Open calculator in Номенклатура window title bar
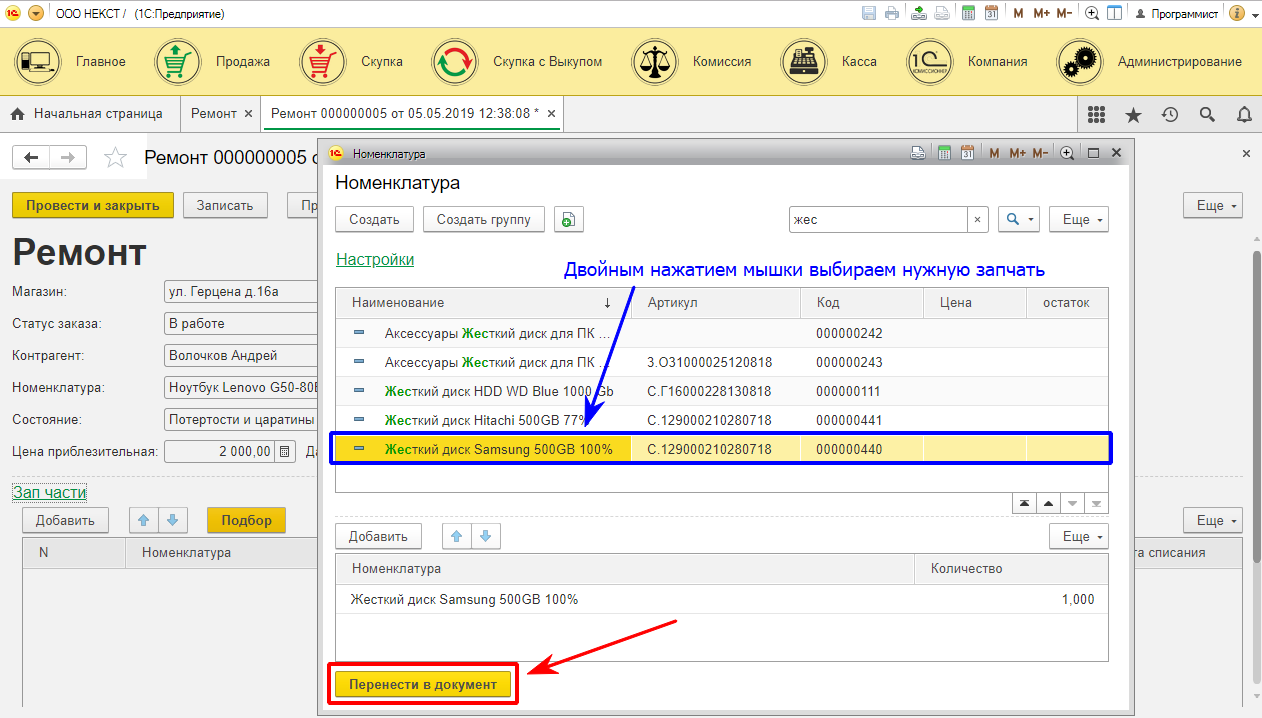This screenshot has height=718, width=1262. [x=943, y=153]
